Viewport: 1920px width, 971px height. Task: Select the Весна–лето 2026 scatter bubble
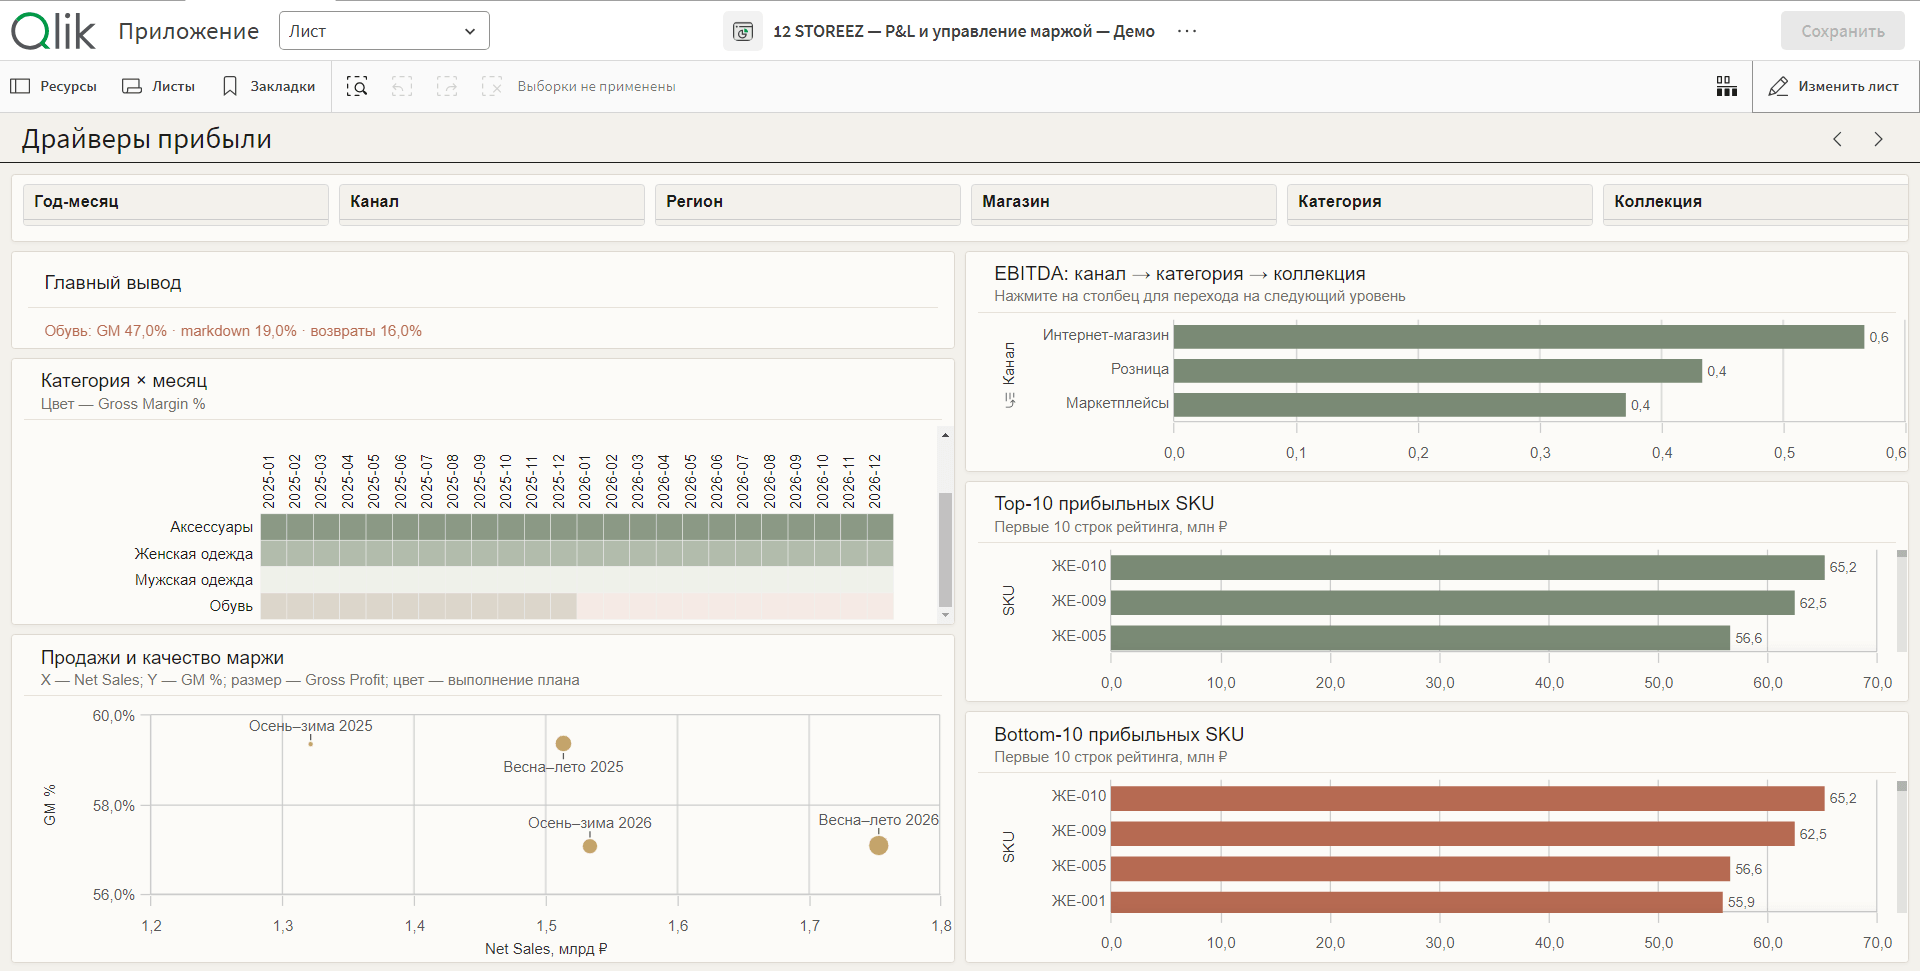coord(879,845)
